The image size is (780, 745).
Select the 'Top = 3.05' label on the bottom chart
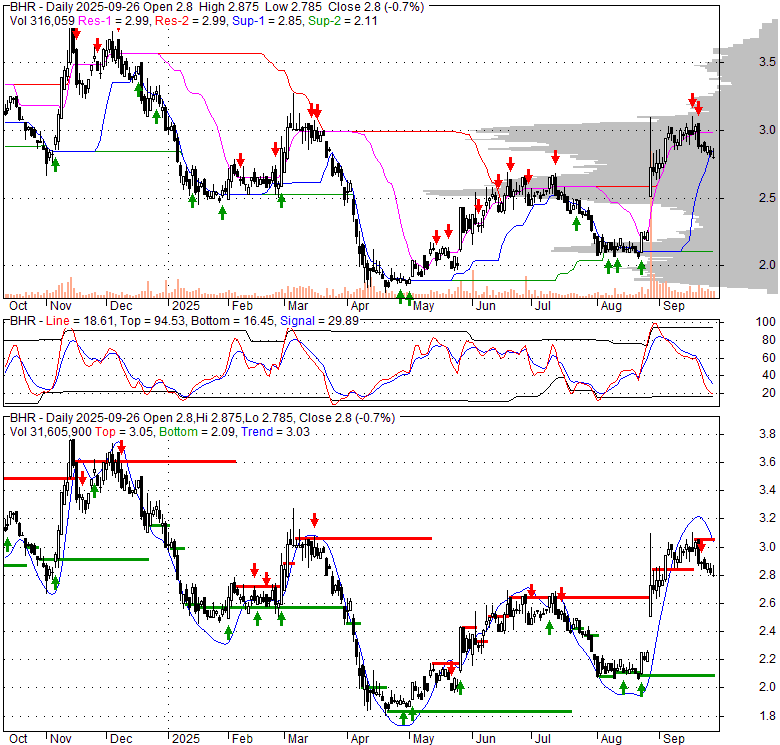pos(125,432)
